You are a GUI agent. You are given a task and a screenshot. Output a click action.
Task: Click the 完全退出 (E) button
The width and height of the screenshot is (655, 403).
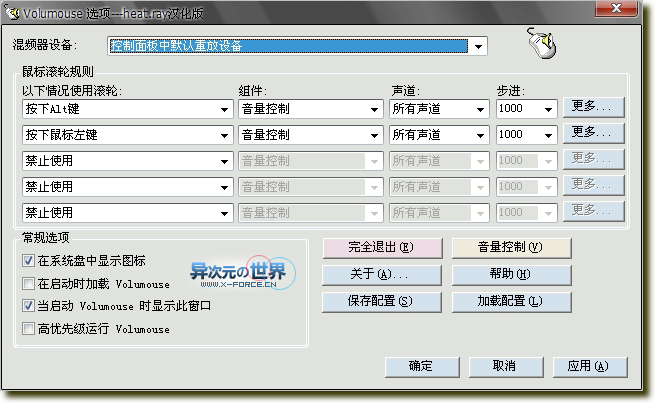coord(382,248)
